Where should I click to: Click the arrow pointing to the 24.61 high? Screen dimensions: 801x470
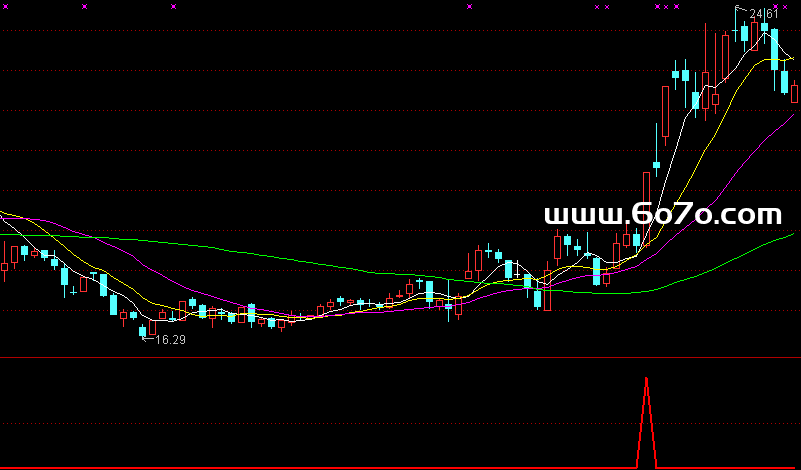741,9
